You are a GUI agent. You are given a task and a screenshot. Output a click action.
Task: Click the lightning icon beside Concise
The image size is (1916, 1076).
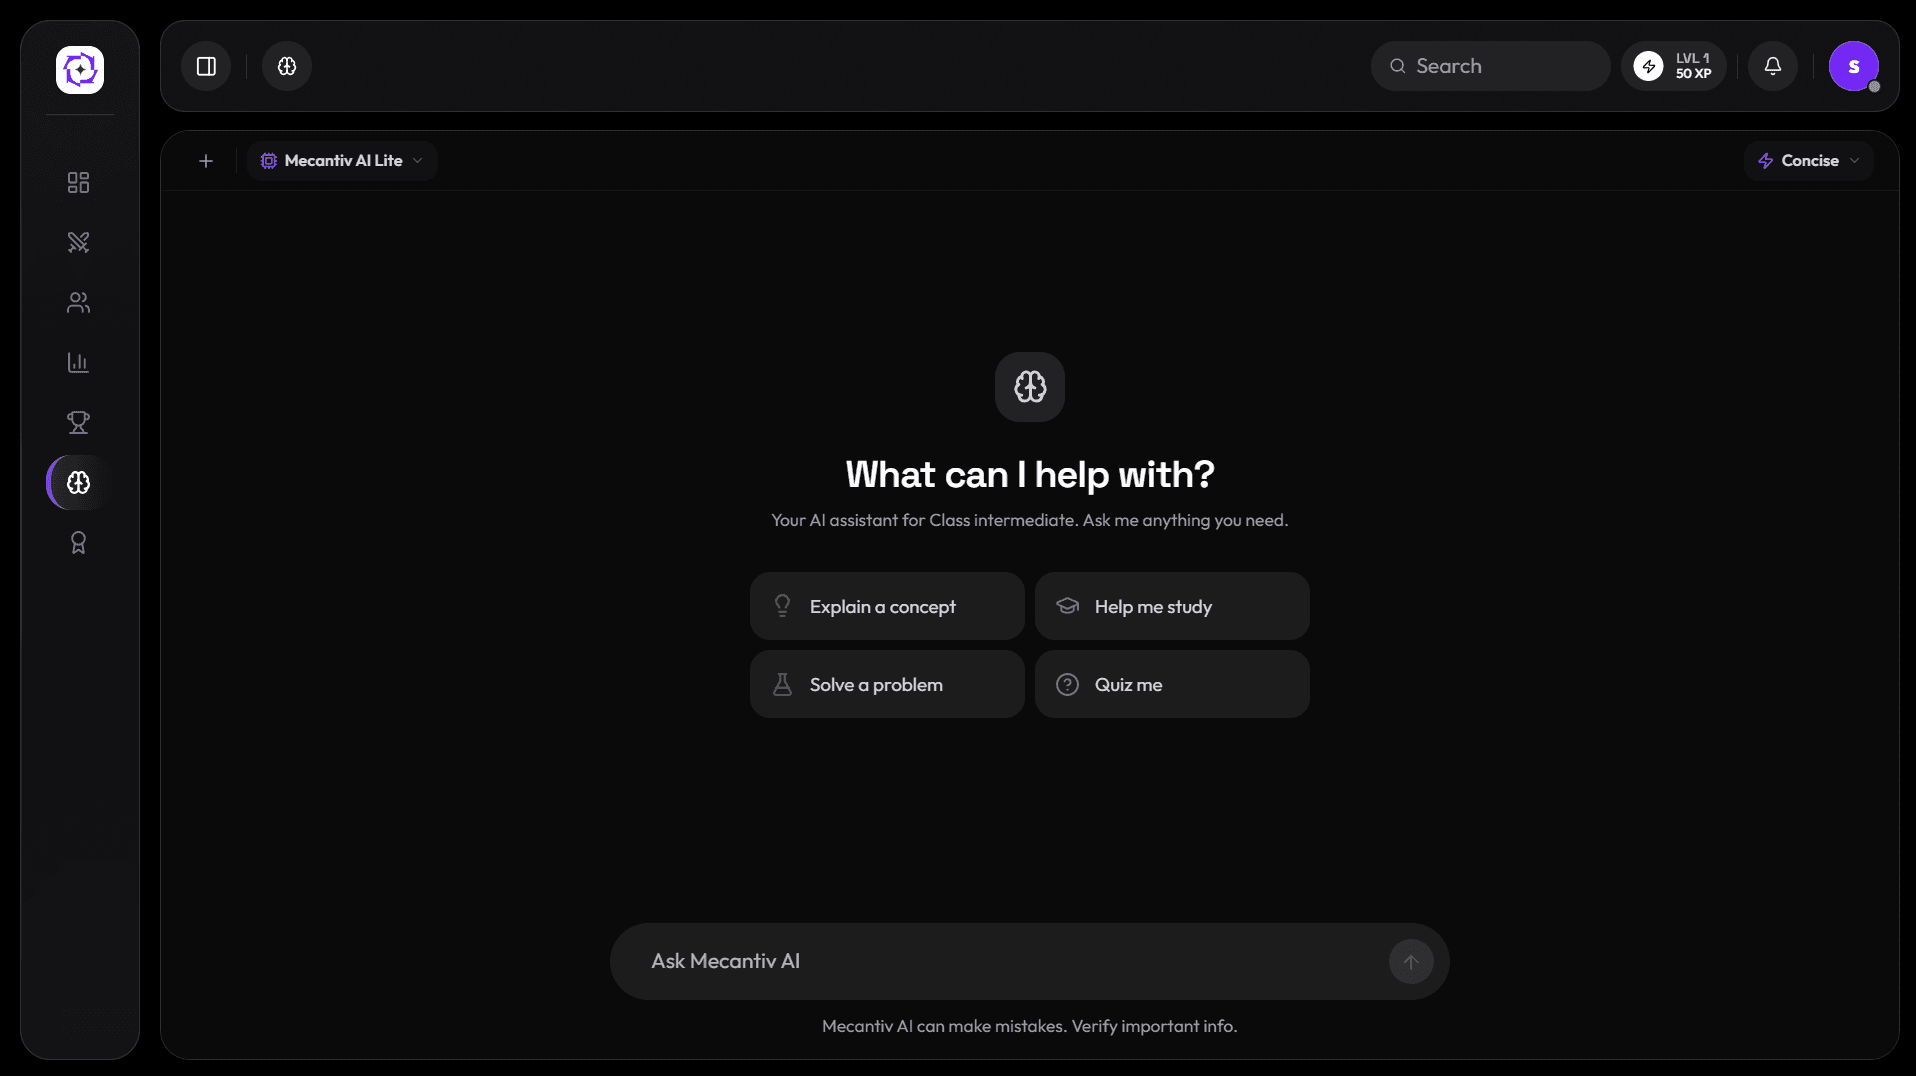coord(1765,161)
